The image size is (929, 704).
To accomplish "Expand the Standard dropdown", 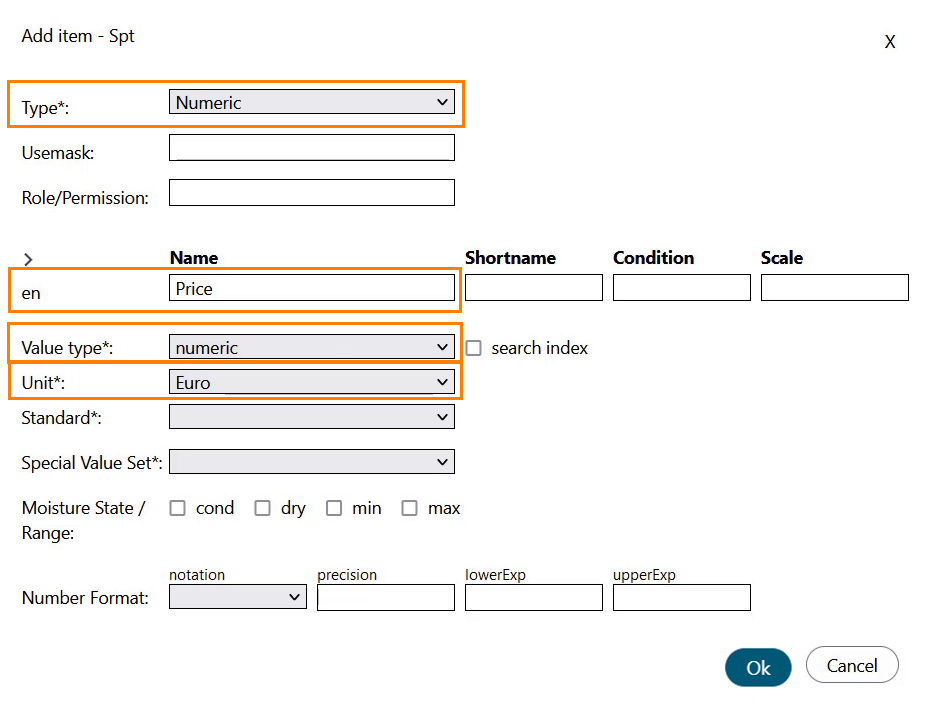I will (x=311, y=417).
